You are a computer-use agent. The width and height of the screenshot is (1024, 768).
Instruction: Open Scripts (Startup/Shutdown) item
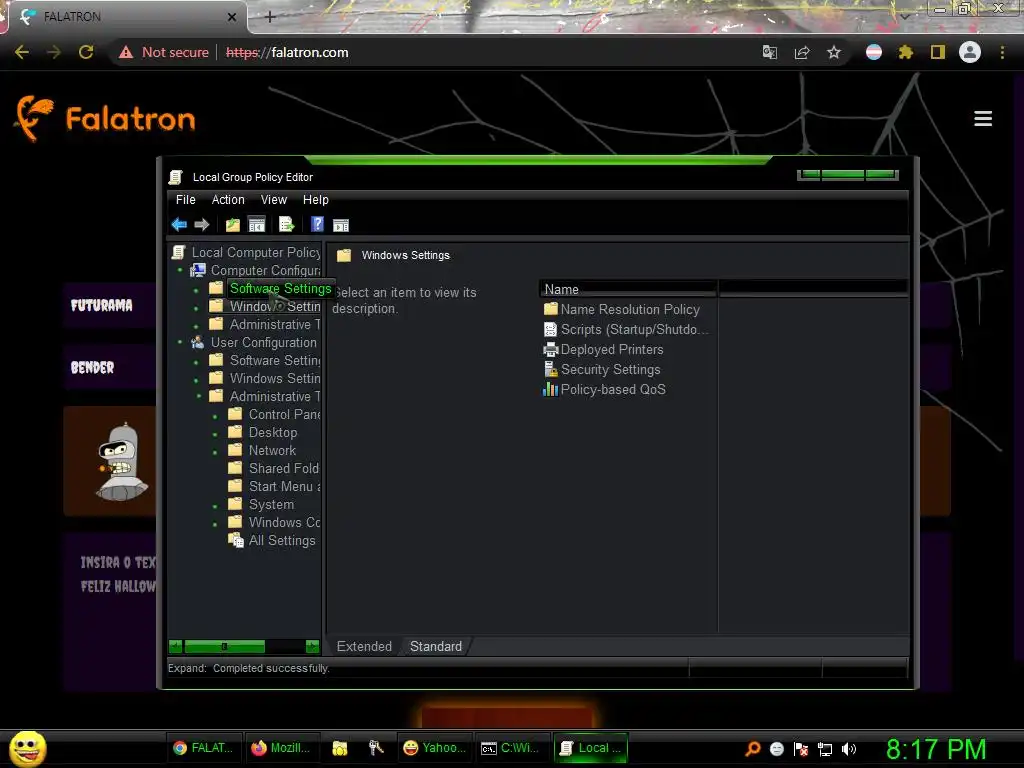[x=625, y=329]
